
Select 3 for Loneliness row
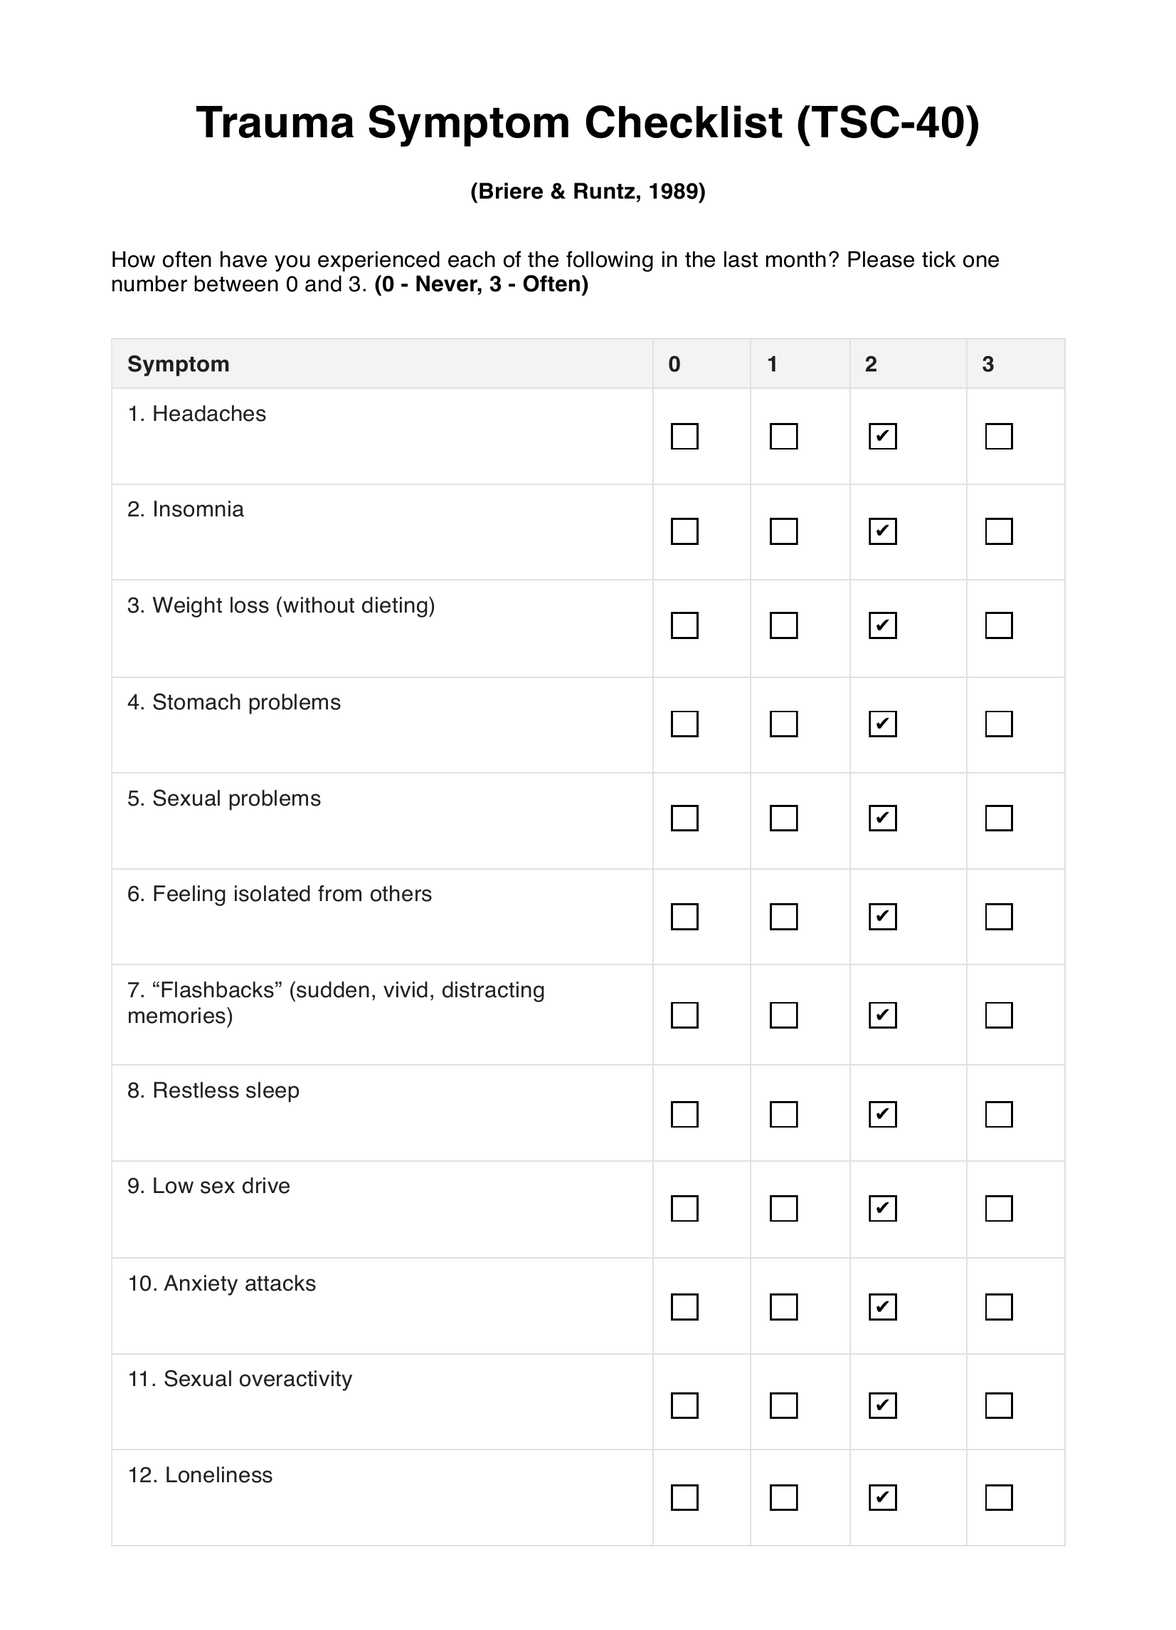pyautogui.click(x=998, y=1497)
